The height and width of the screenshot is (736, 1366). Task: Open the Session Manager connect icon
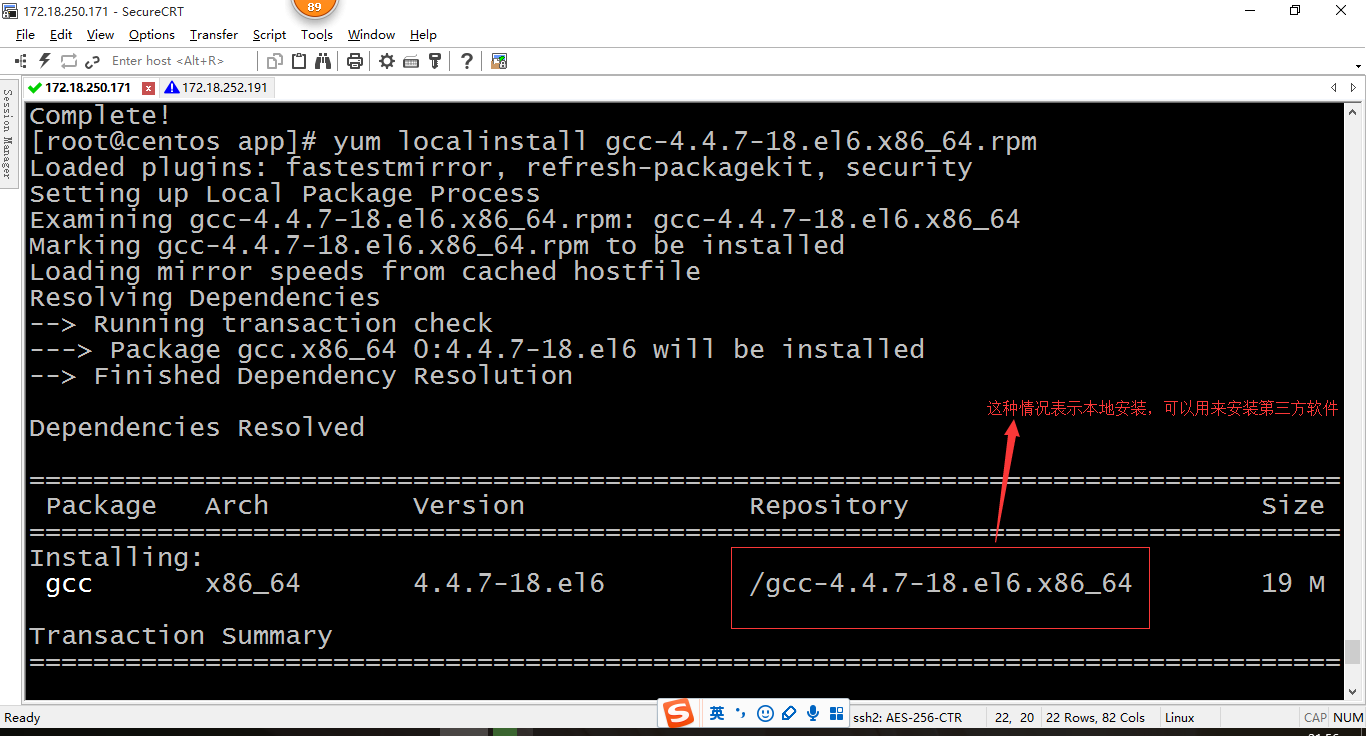coord(21,61)
